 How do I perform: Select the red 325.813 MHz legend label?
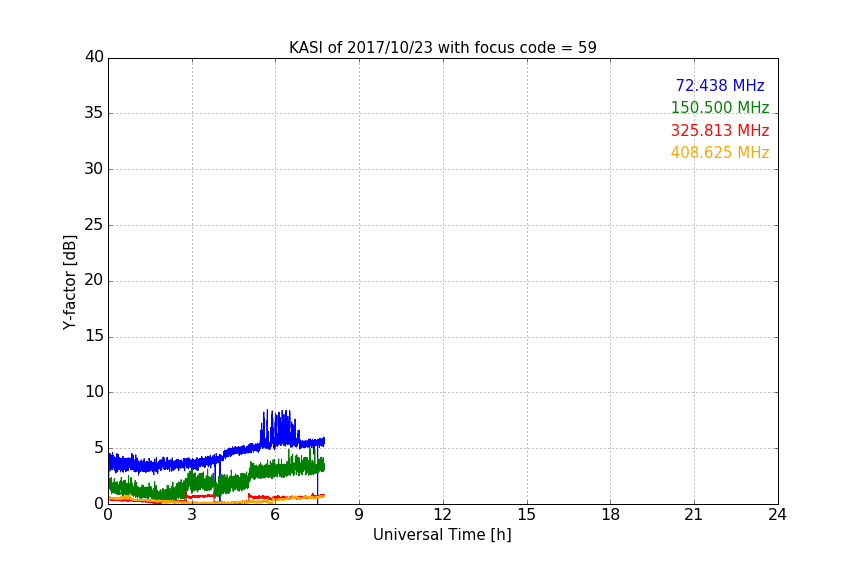coord(720,131)
